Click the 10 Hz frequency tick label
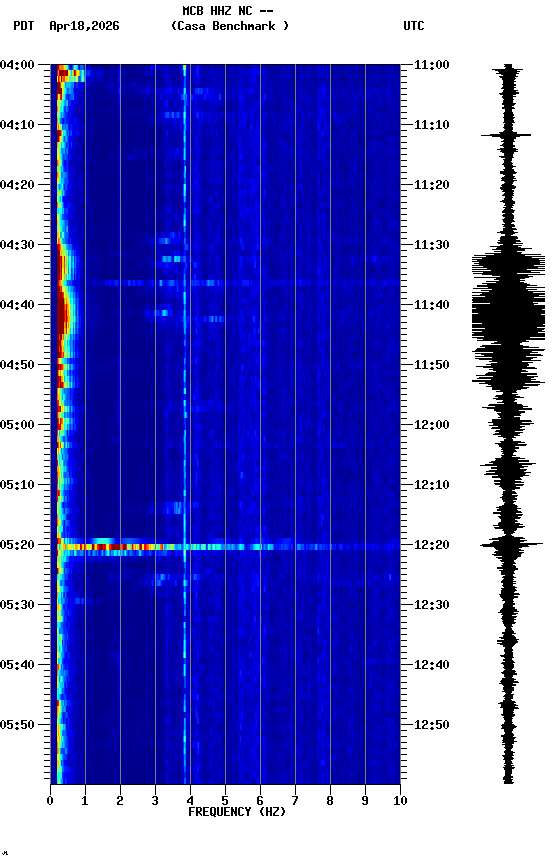This screenshot has height=864, width=552. click(400, 801)
